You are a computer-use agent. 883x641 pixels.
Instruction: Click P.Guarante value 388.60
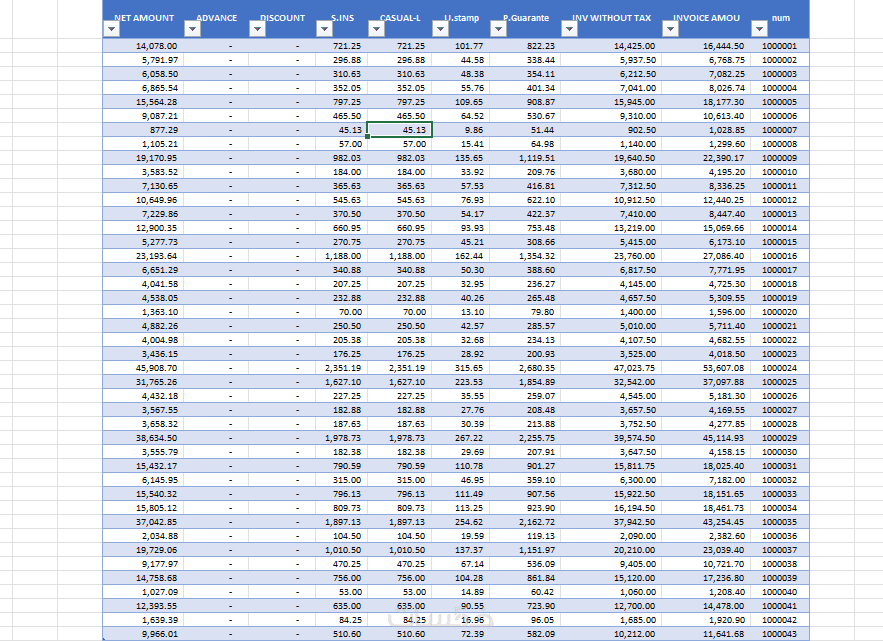click(525, 270)
